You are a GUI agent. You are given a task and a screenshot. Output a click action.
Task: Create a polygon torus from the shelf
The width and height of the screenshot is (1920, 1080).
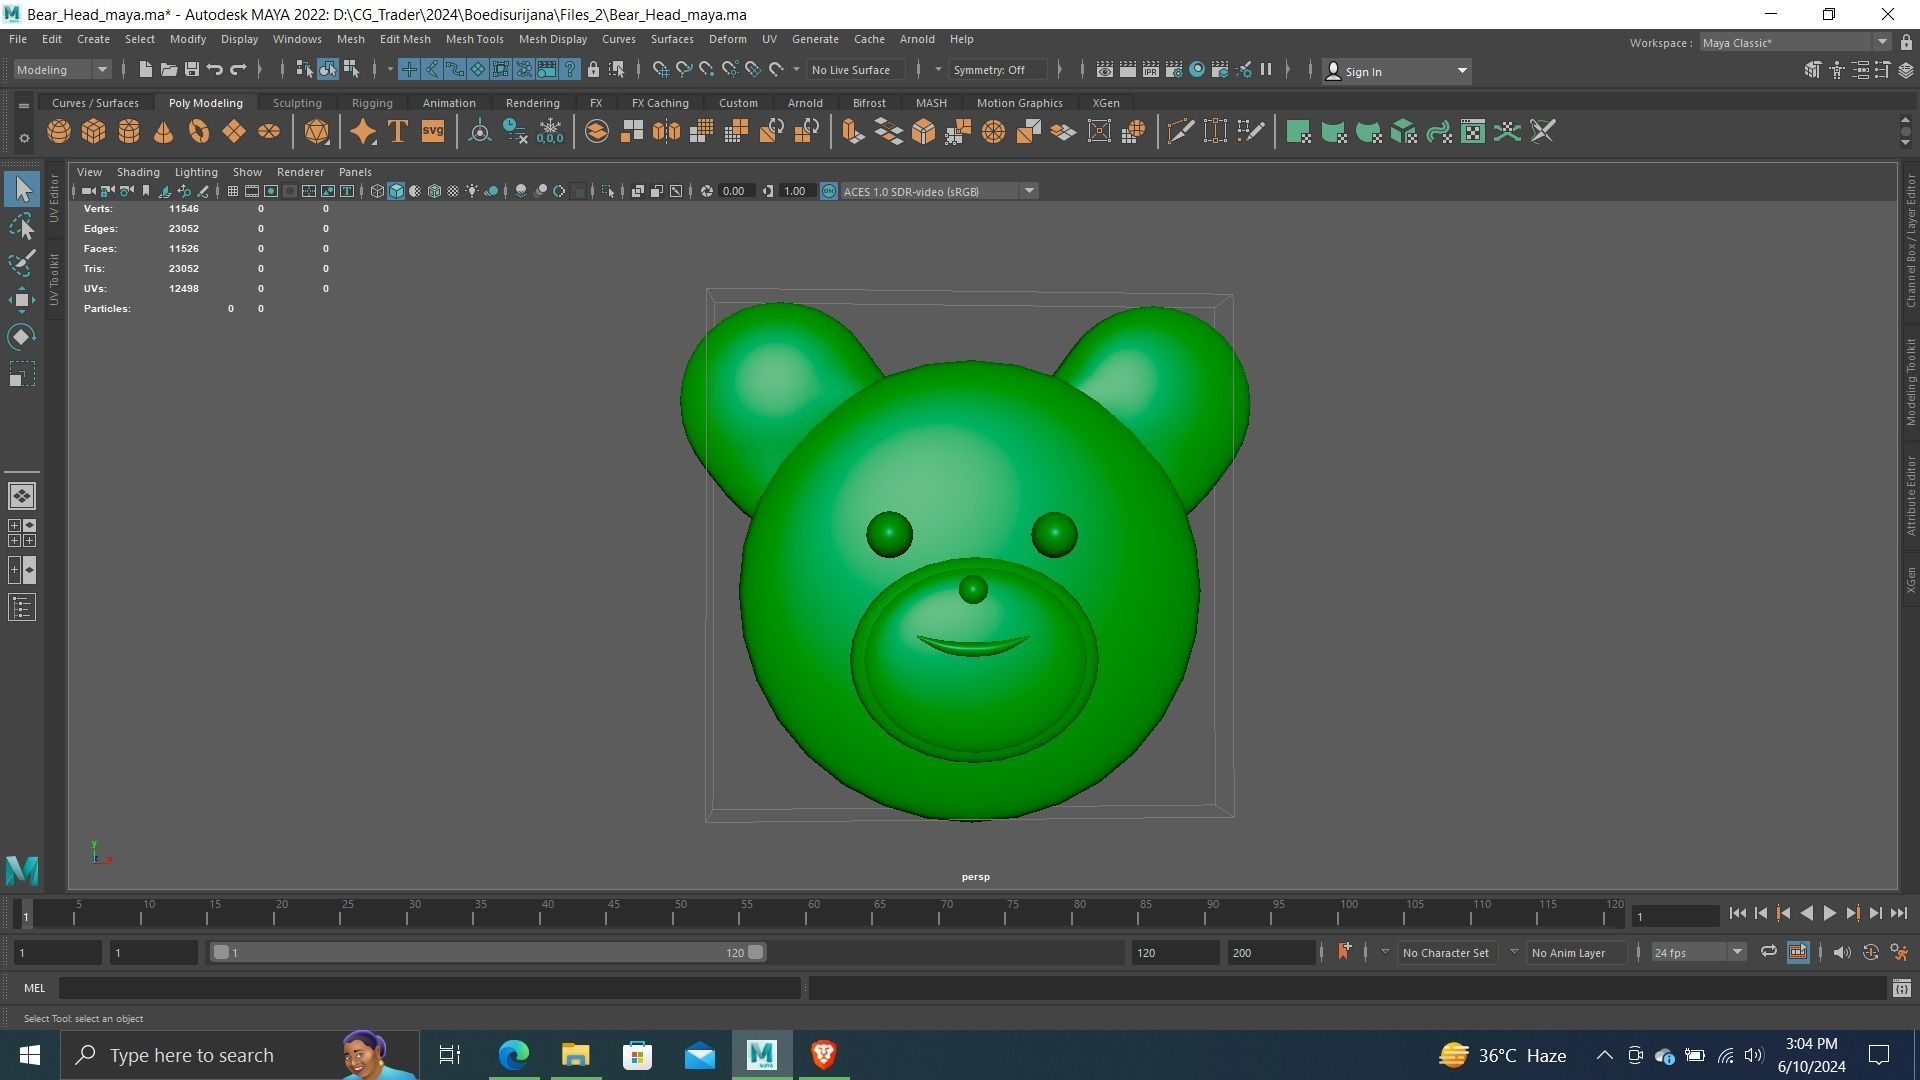tap(198, 132)
